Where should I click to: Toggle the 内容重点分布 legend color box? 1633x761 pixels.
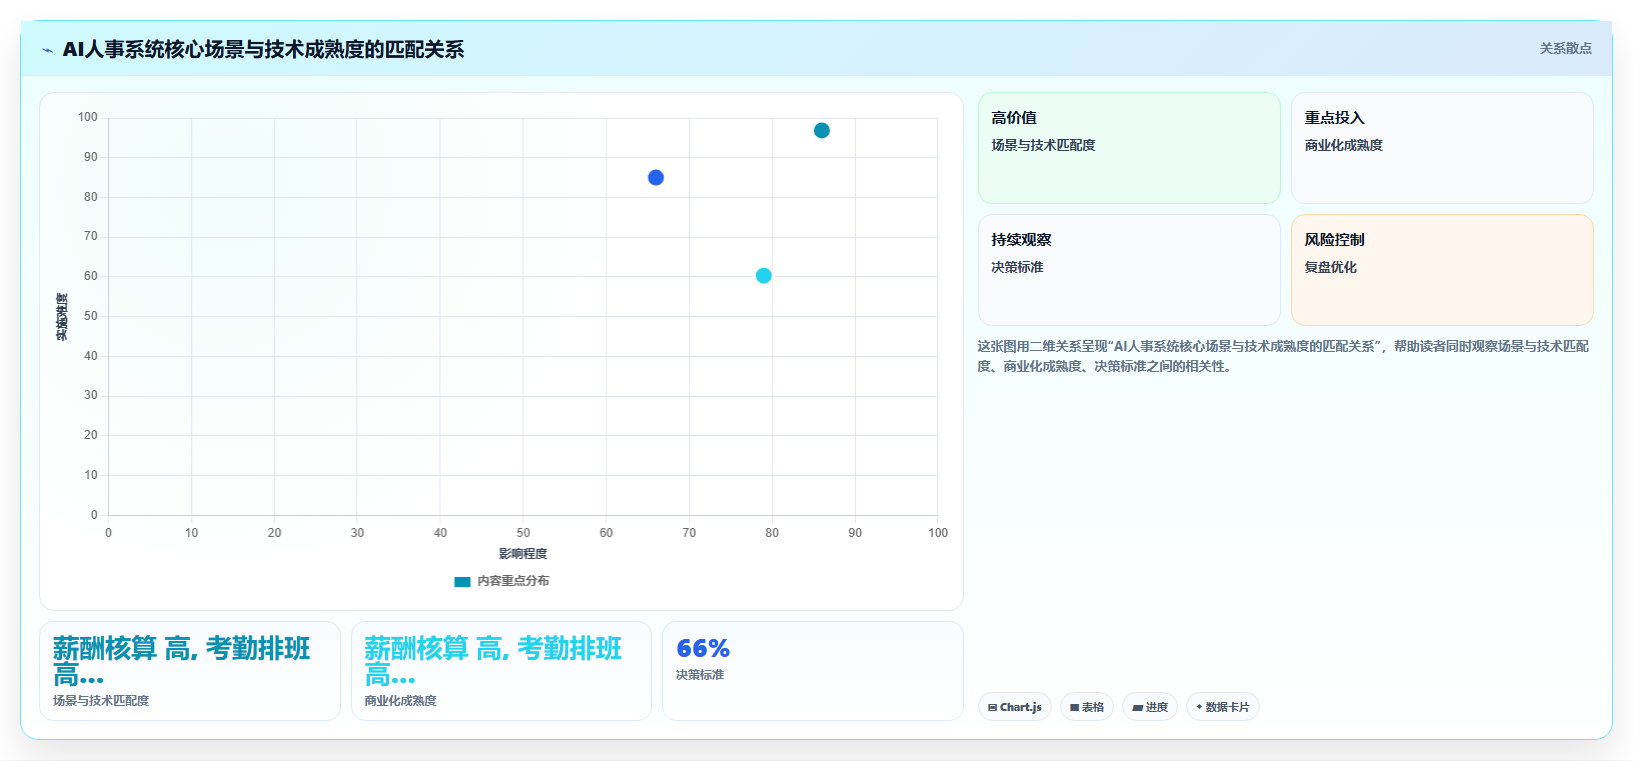(462, 581)
